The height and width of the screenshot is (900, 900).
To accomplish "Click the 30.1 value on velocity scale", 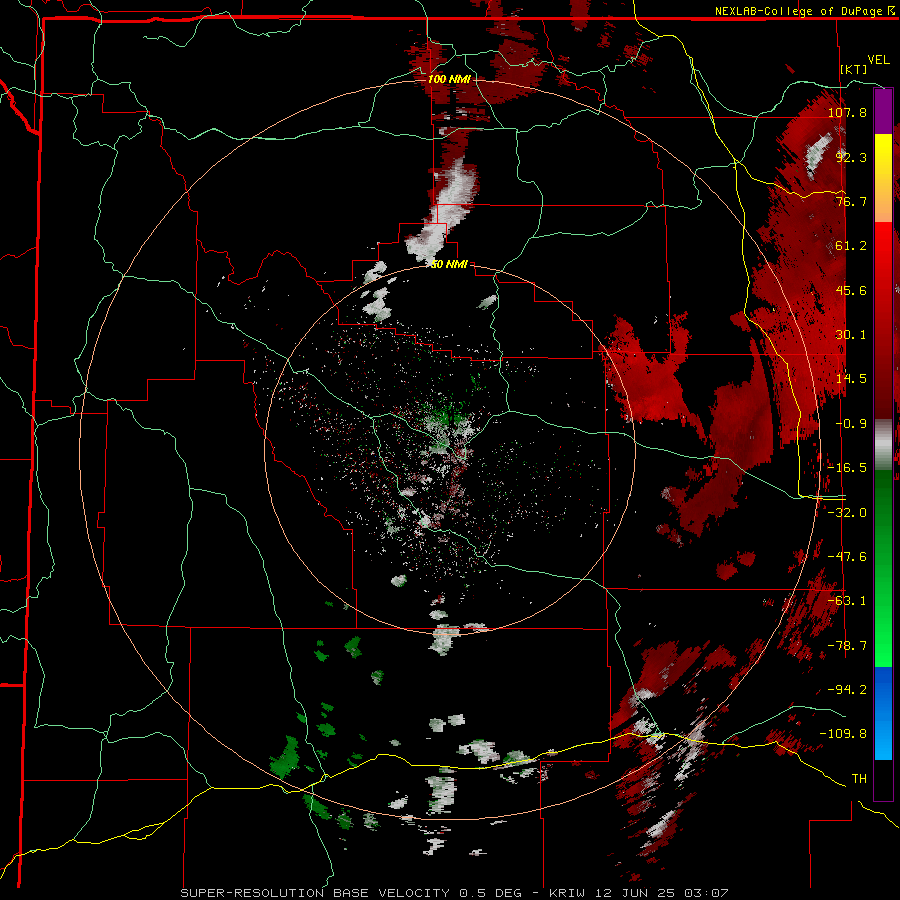I will pos(851,335).
